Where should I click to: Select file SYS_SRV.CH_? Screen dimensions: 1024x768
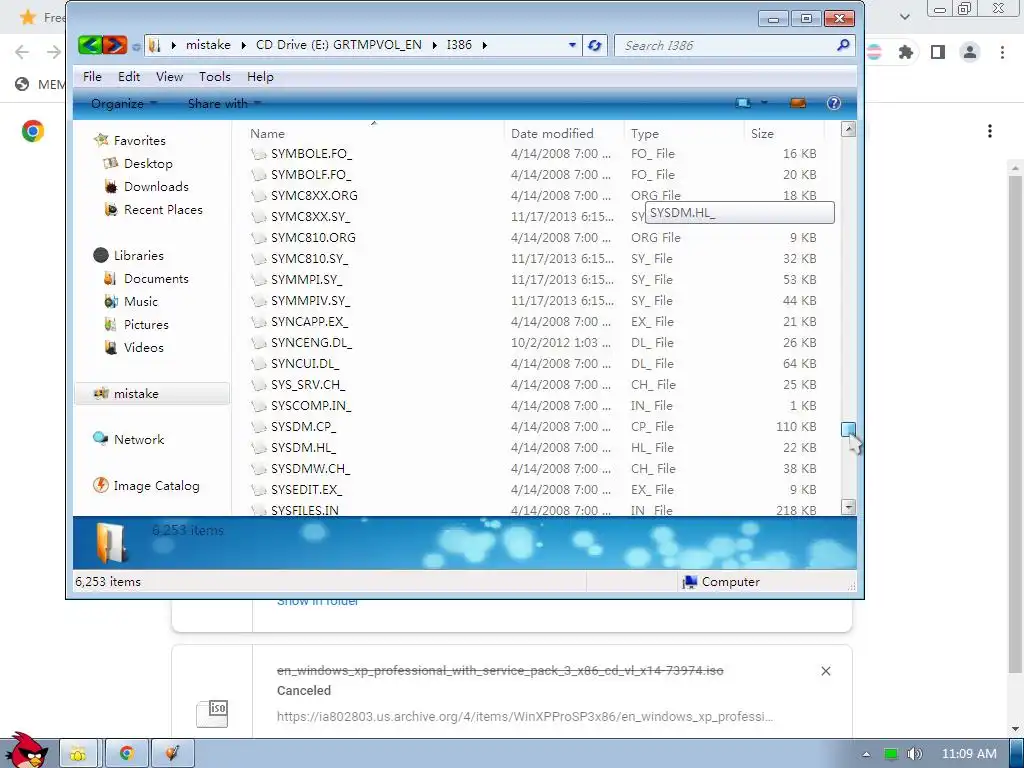pos(308,385)
